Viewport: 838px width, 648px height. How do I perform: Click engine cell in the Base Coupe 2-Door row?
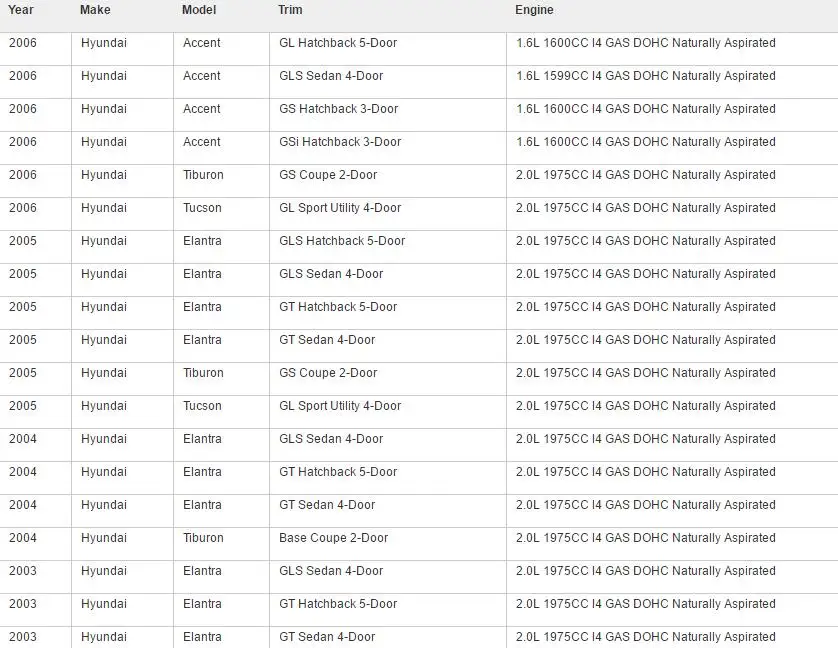coord(646,538)
